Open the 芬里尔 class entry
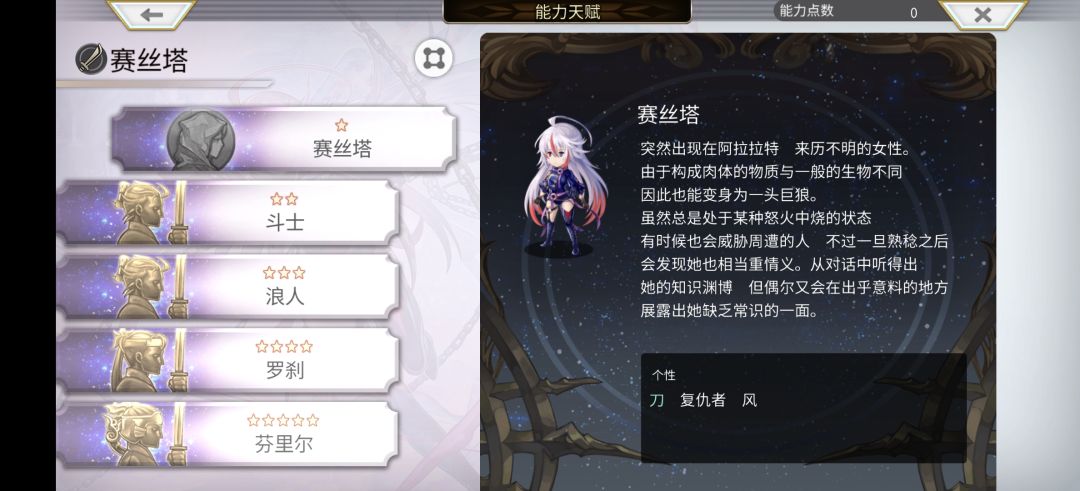Viewport: 1080px width, 491px height. point(228,435)
